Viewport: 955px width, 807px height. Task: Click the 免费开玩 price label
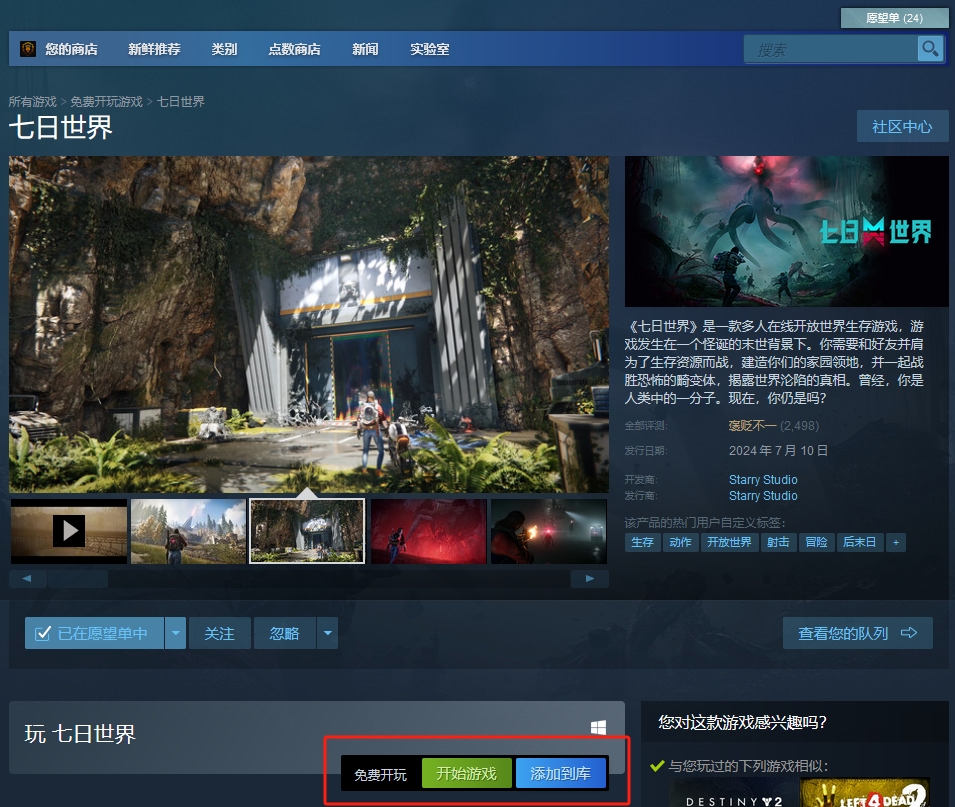(x=381, y=774)
